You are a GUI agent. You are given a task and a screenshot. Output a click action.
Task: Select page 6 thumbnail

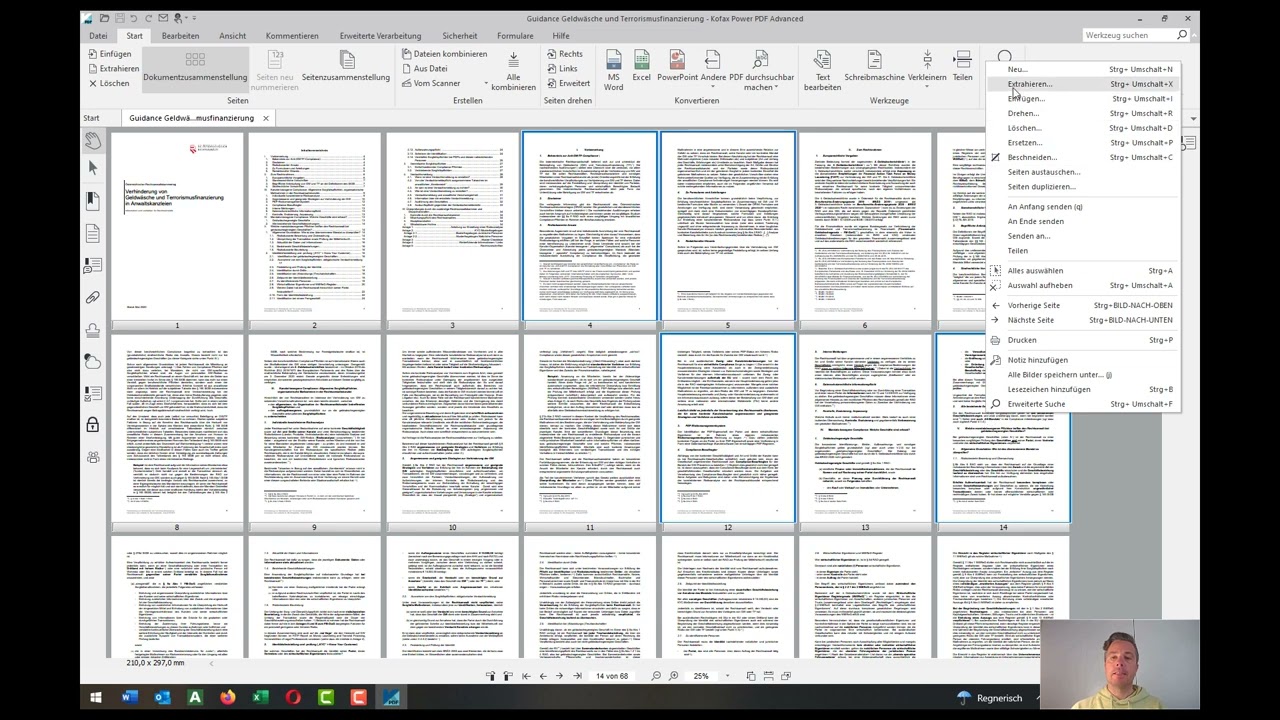point(865,225)
